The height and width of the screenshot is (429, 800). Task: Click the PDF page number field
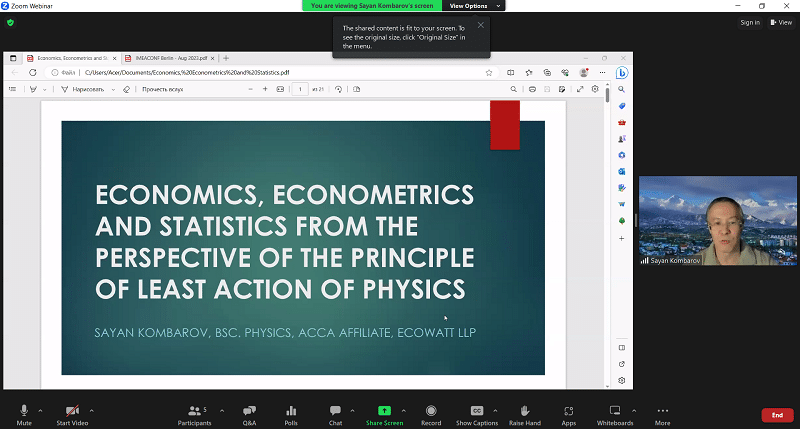(300, 89)
